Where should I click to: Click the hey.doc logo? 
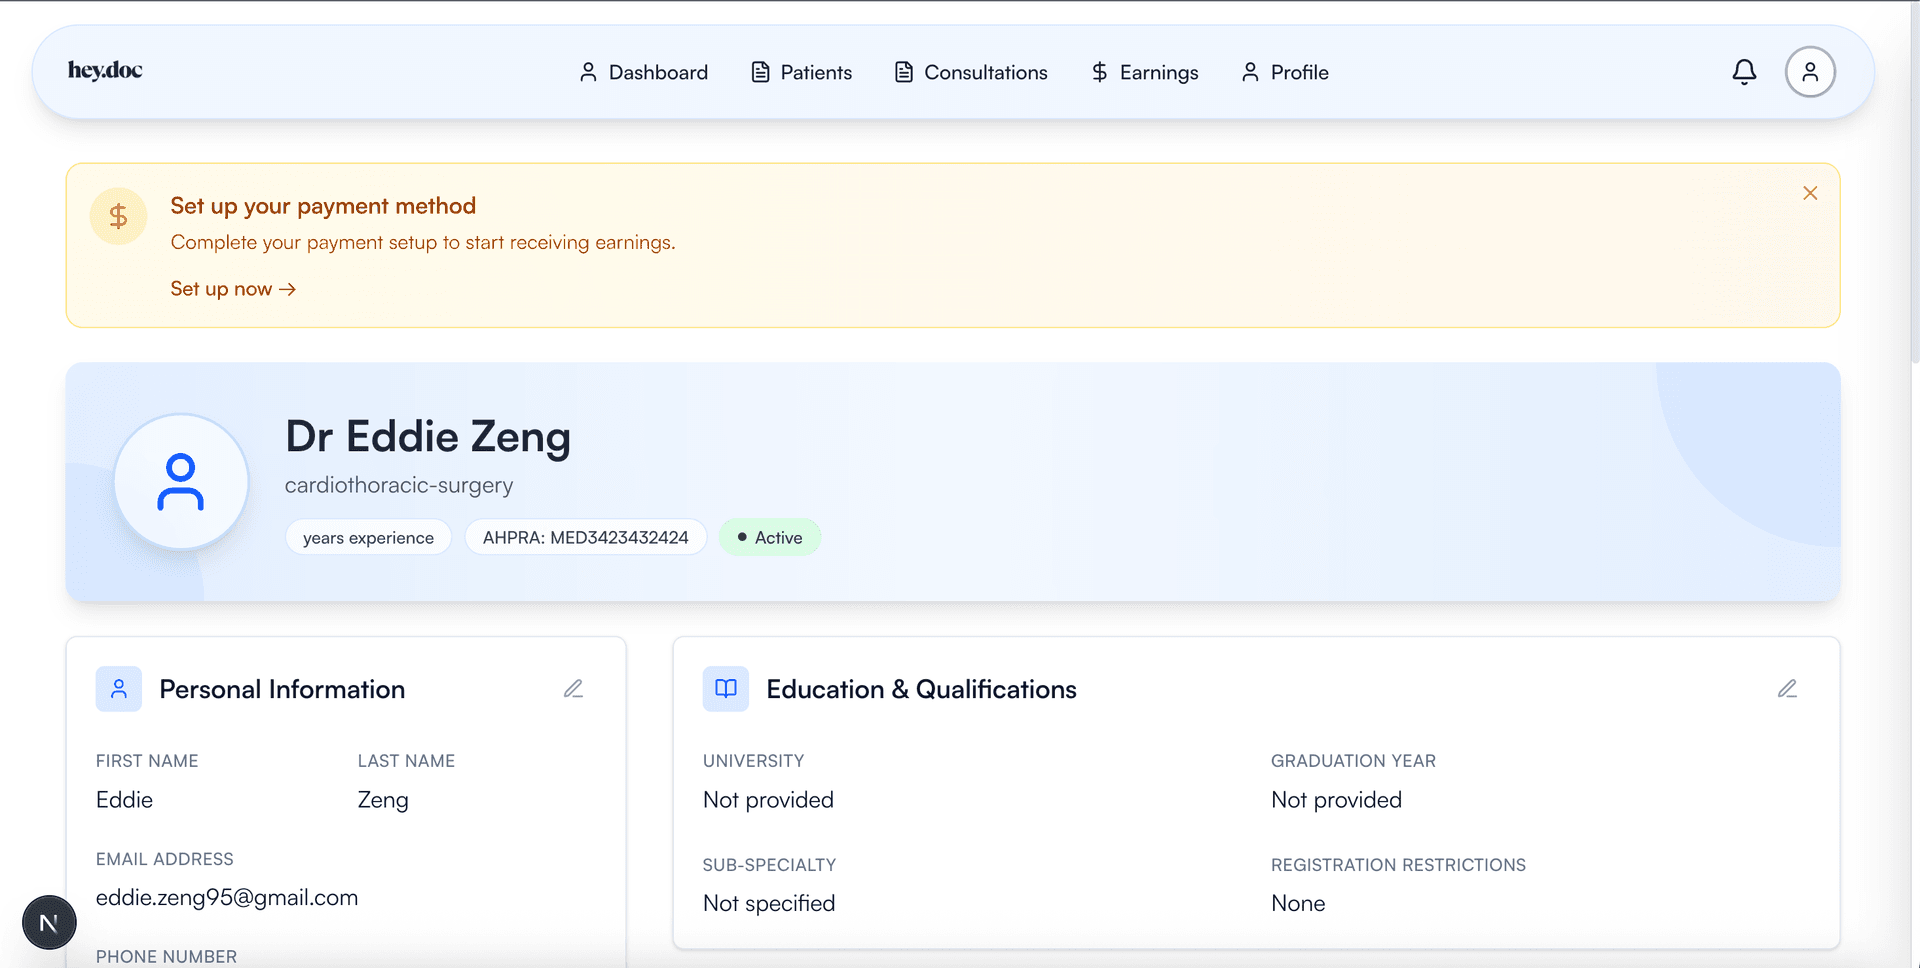tap(104, 70)
